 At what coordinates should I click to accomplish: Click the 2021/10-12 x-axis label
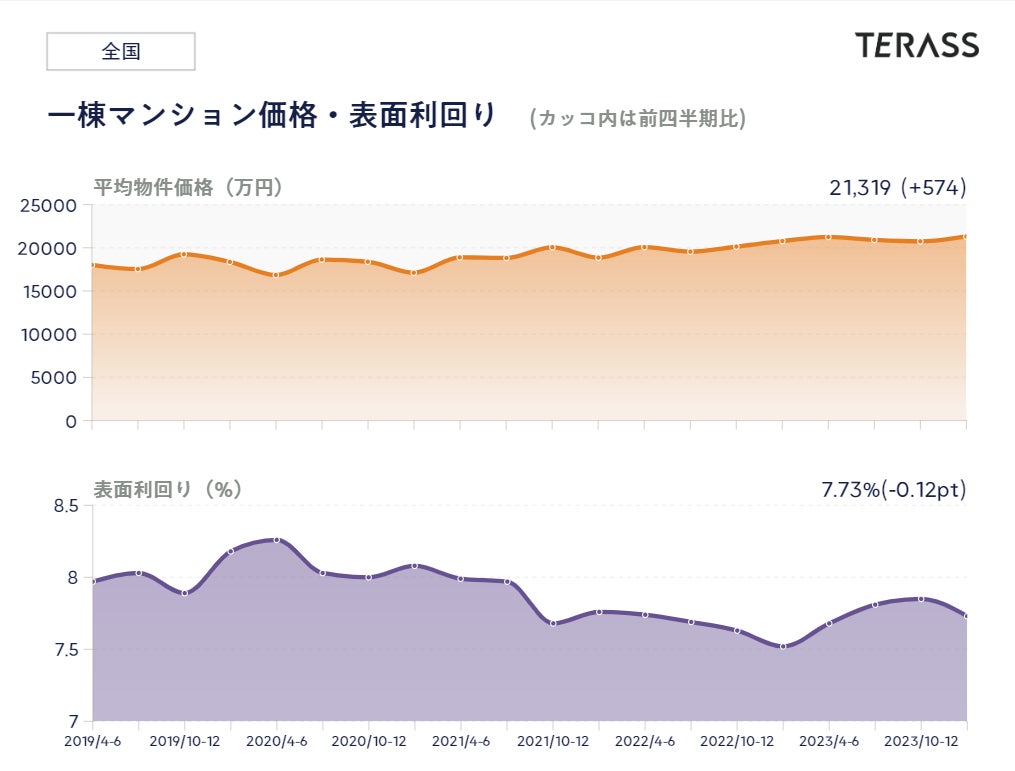[553, 741]
